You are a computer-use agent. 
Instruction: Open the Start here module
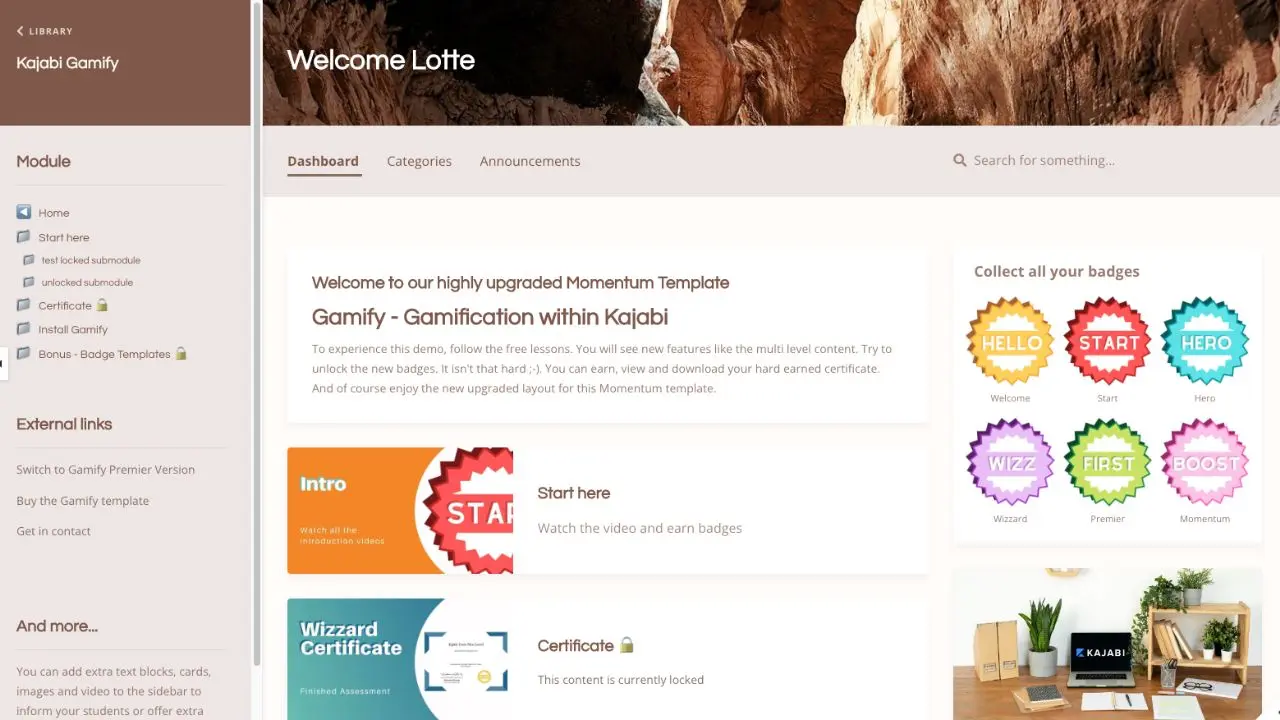point(64,237)
